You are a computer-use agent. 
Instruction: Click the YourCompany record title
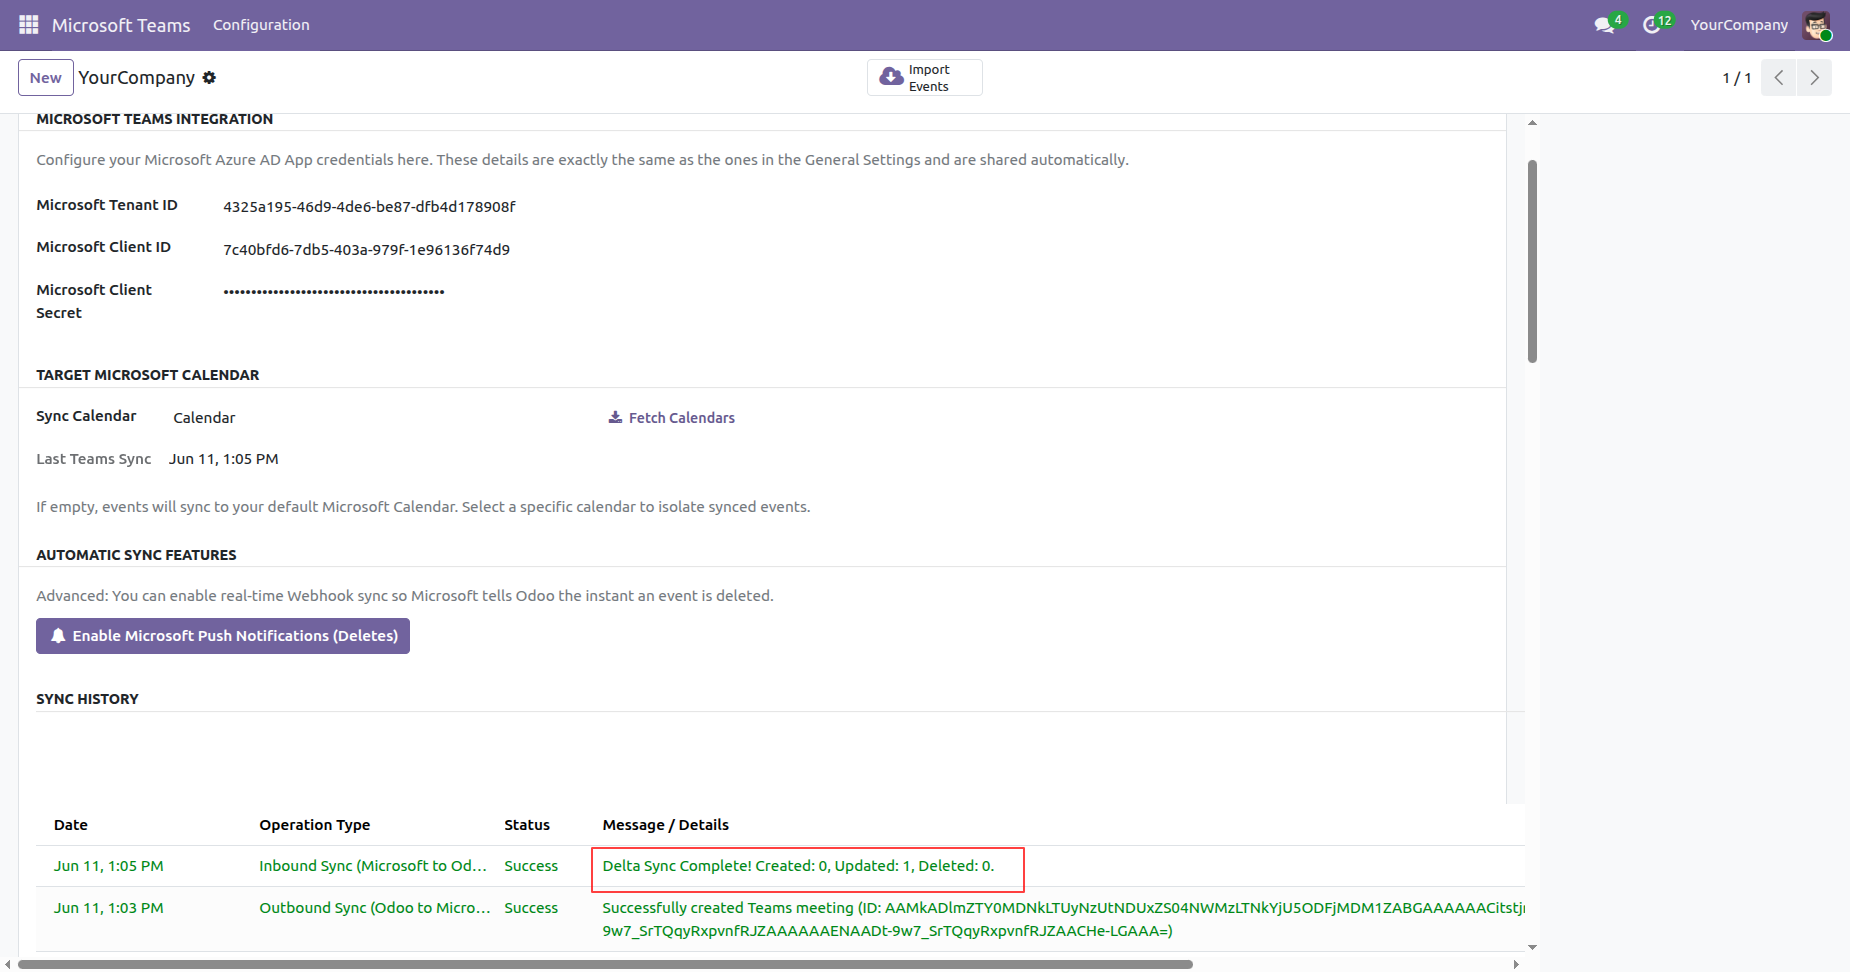[137, 78]
